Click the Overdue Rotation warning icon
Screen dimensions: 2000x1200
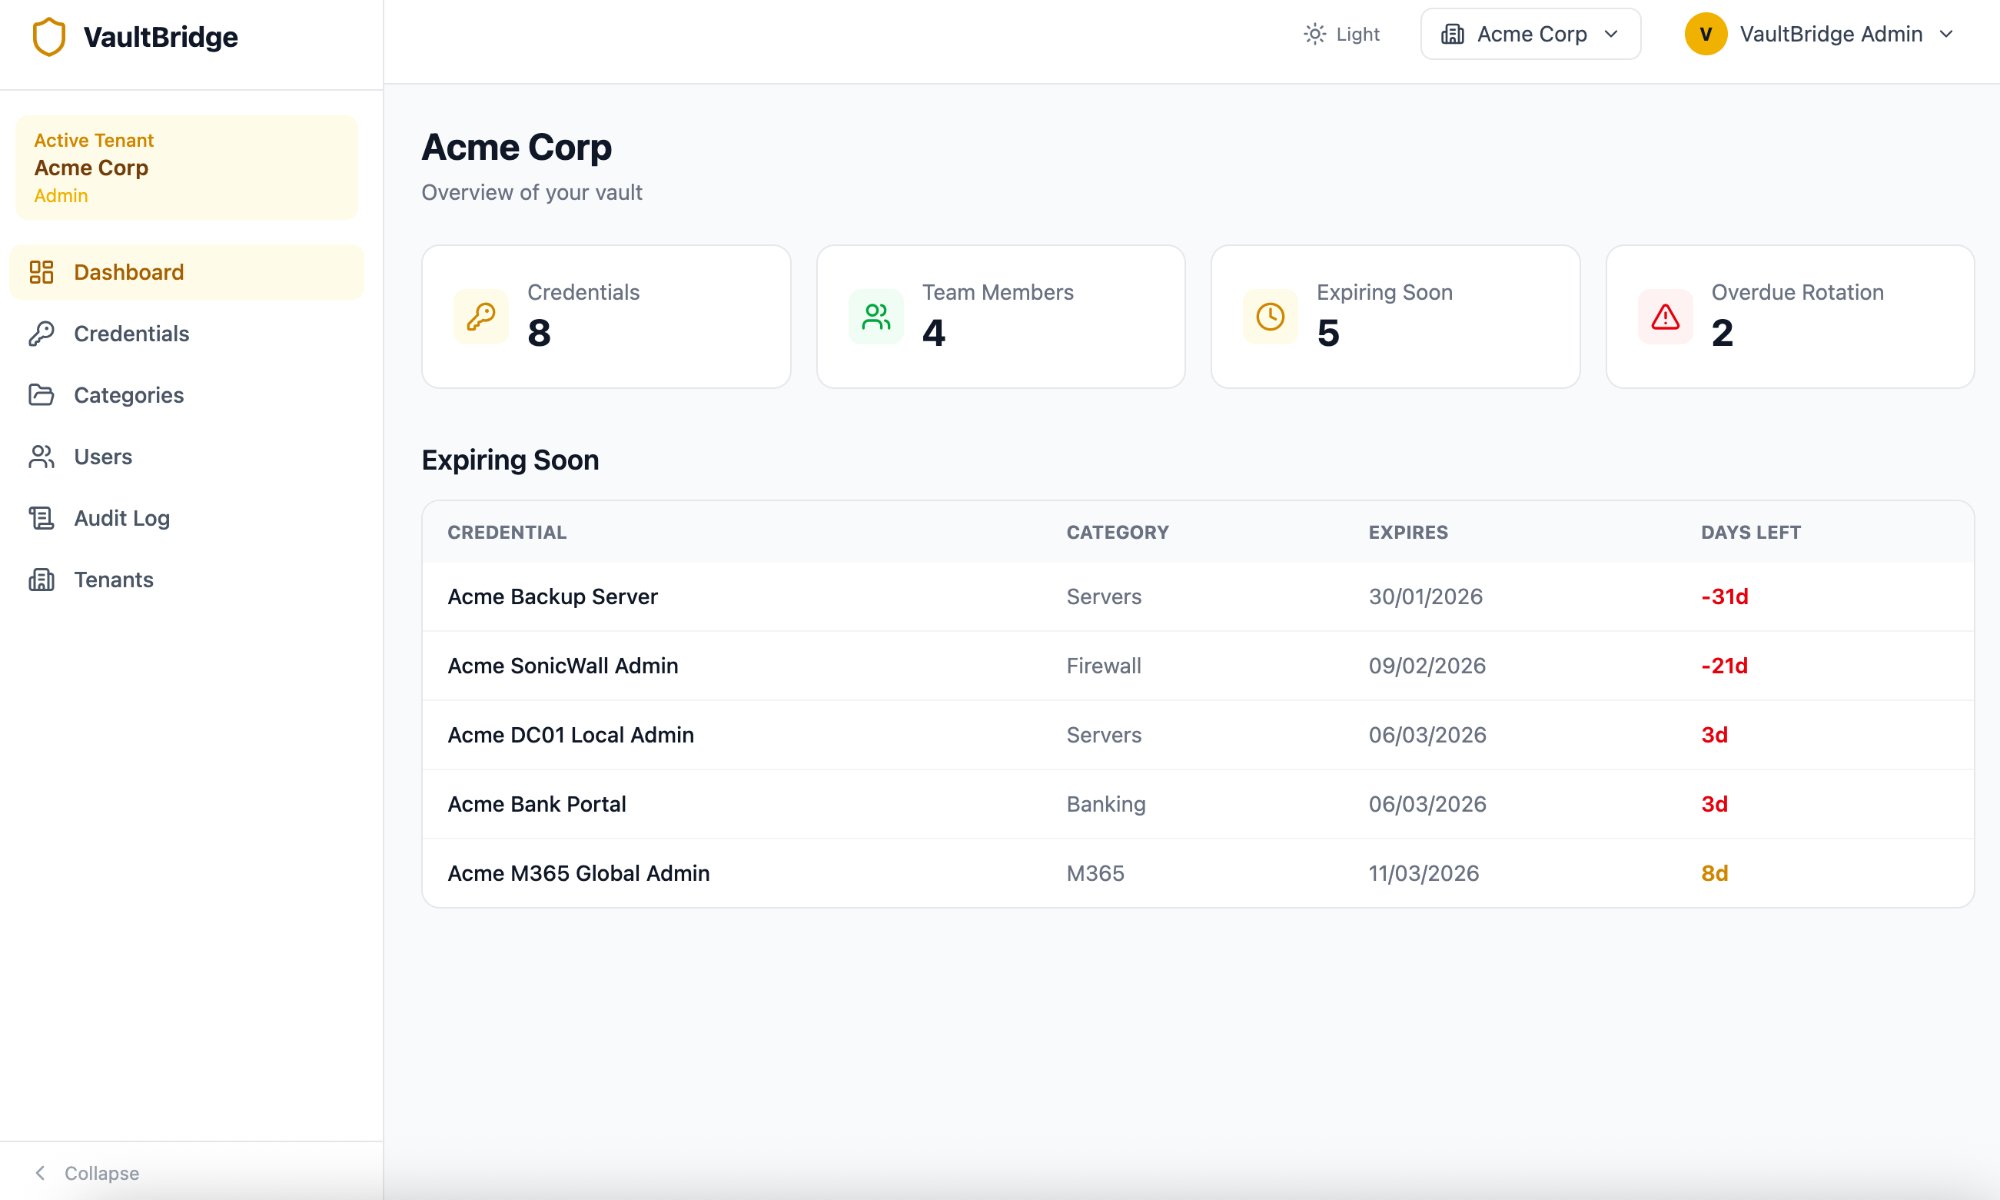coord(1663,316)
